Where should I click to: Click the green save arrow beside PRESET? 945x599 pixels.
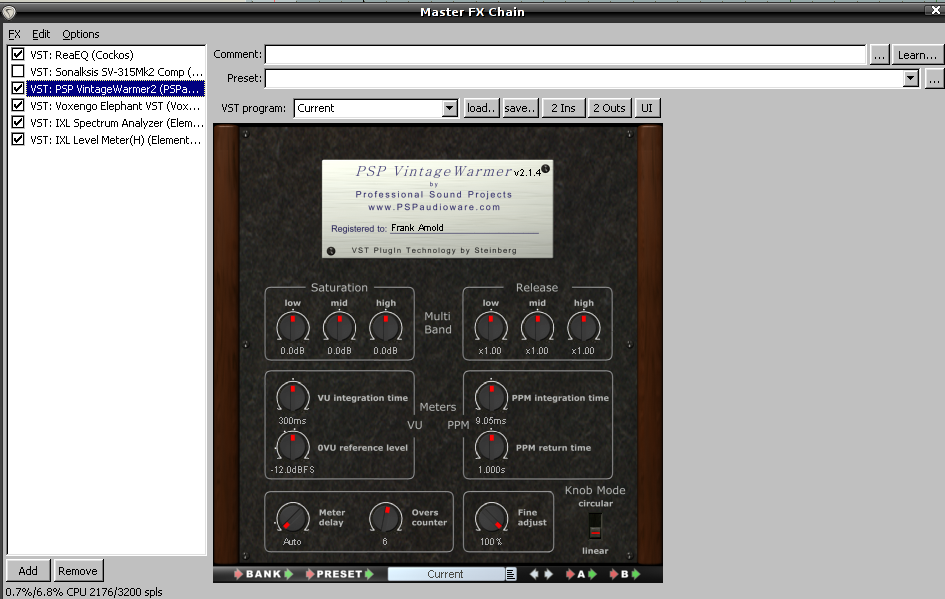(369, 574)
